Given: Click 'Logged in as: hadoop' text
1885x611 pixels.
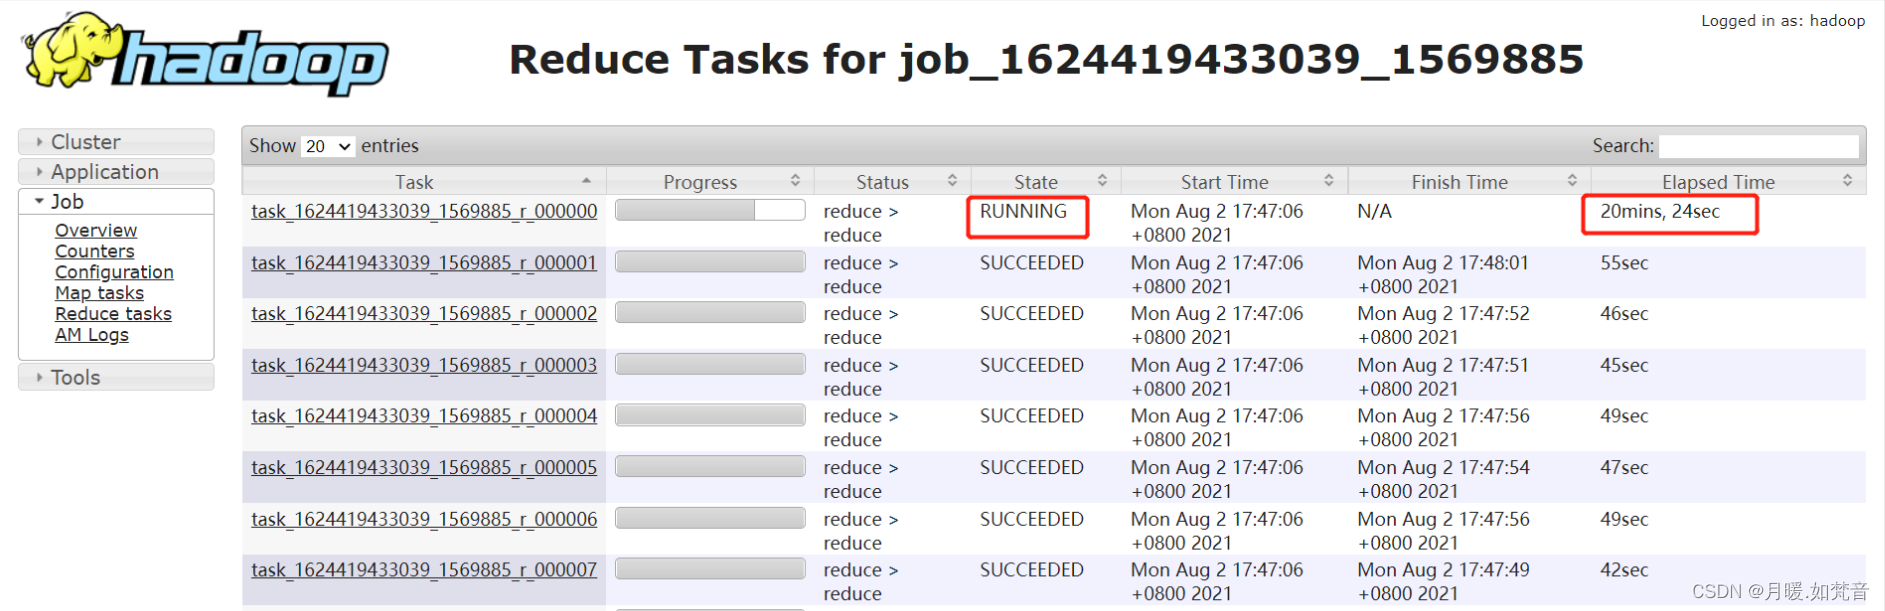Looking at the screenshot, I should pyautogui.click(x=1783, y=21).
